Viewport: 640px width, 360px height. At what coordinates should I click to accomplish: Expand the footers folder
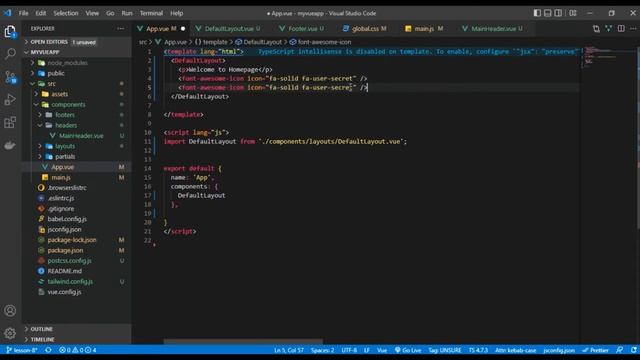(77, 115)
